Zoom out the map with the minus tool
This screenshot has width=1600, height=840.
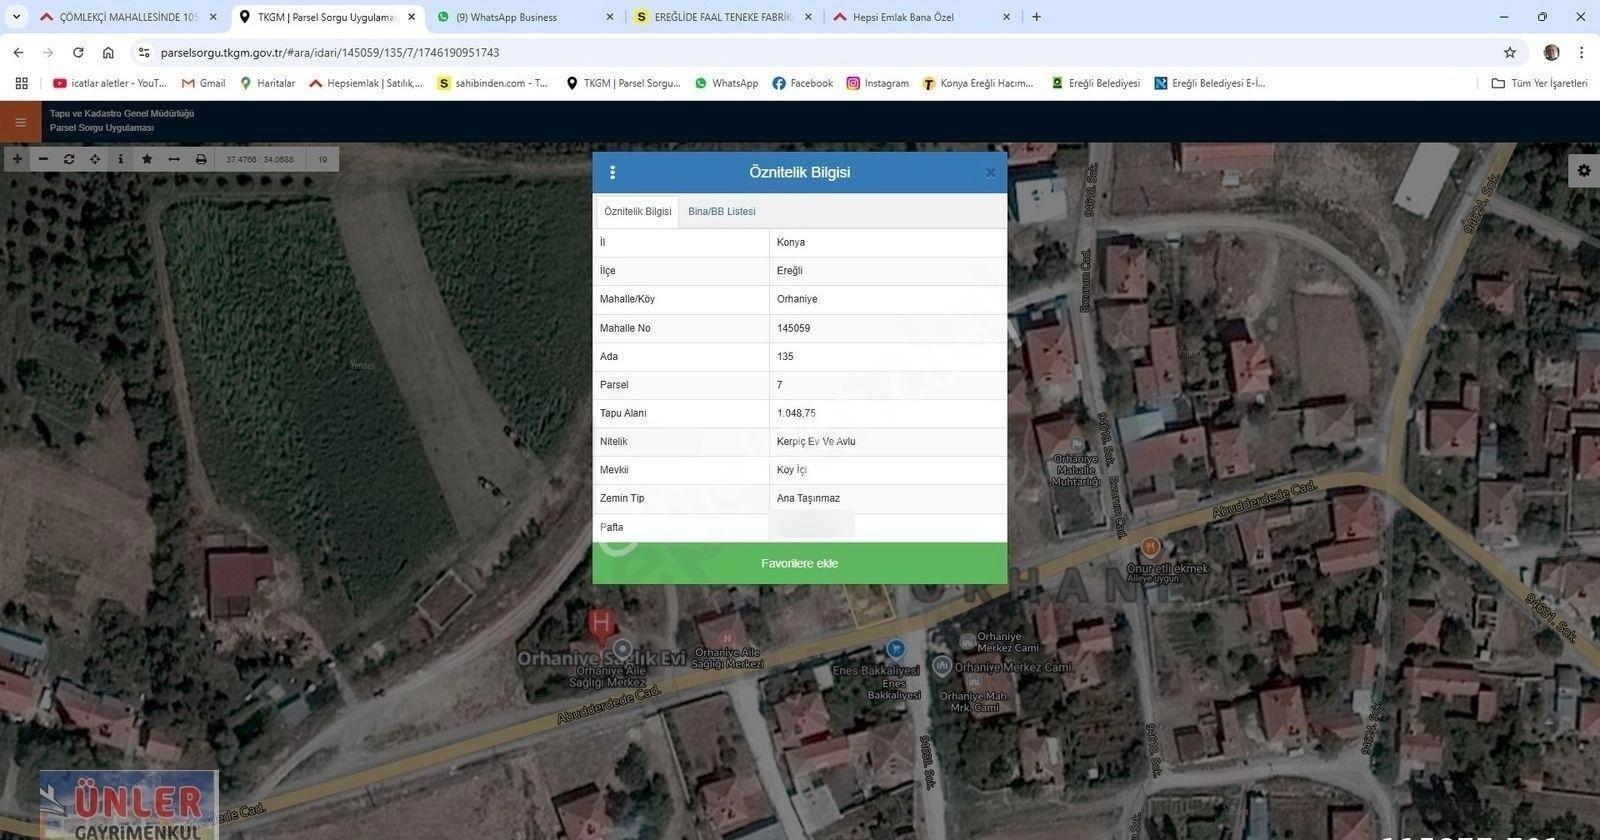pyautogui.click(x=43, y=159)
